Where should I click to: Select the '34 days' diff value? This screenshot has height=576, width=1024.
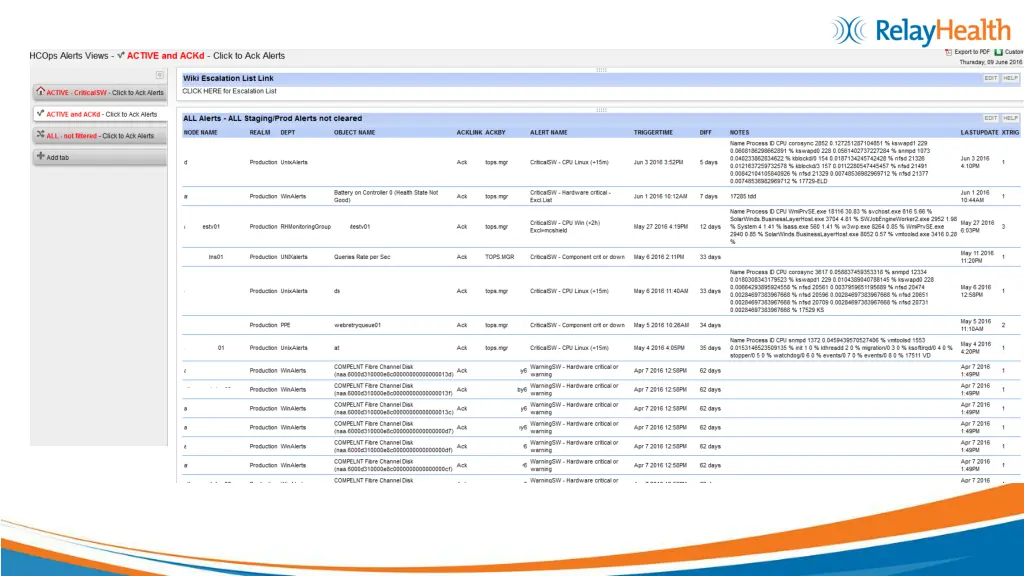point(710,325)
